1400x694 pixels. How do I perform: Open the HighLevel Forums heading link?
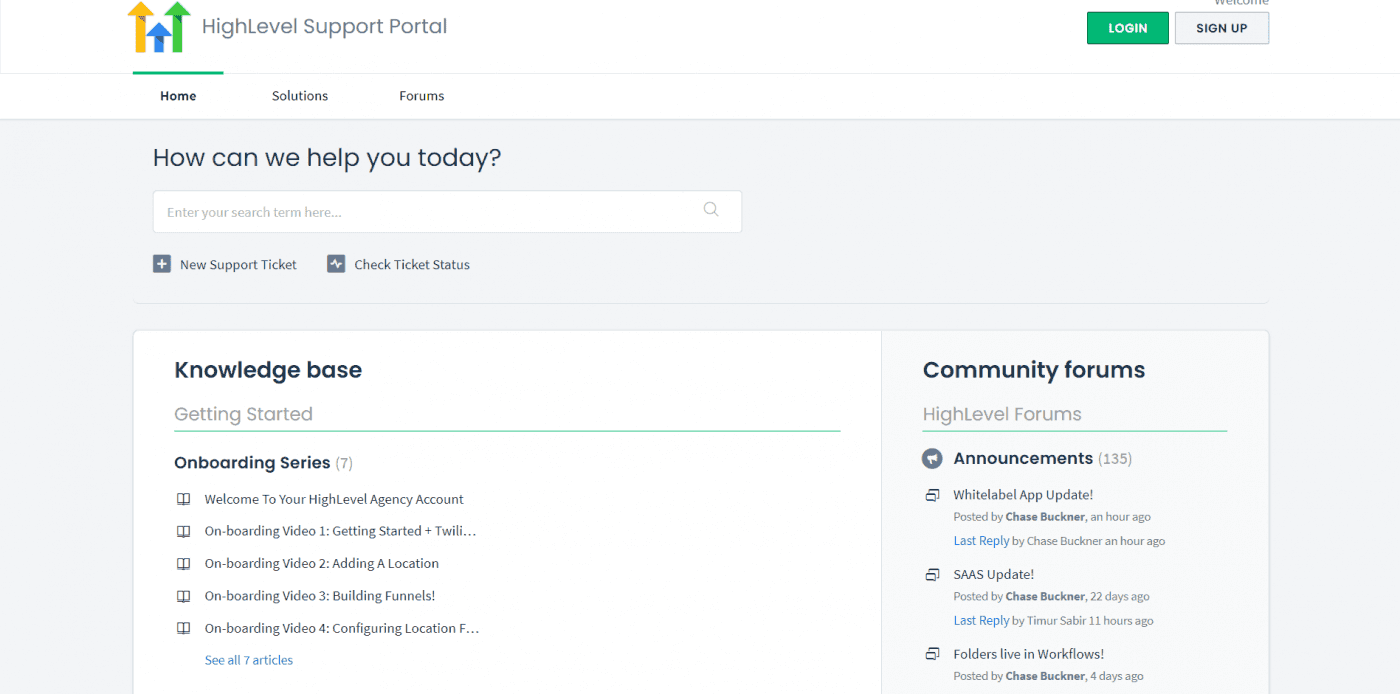click(x=1002, y=414)
